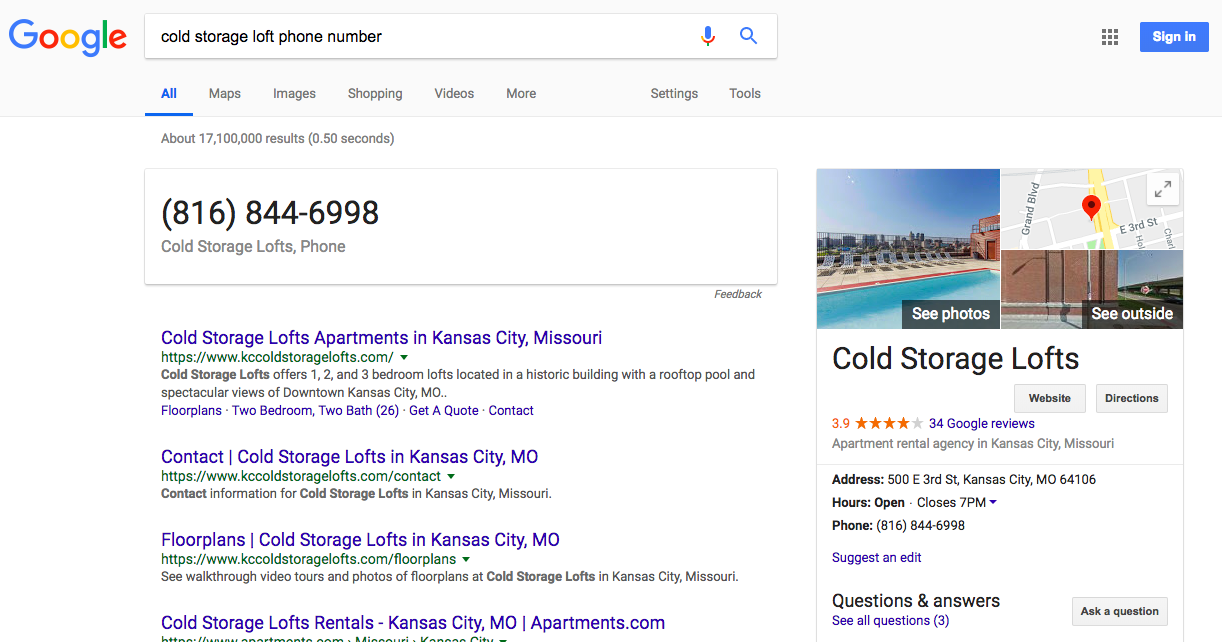Open the 34 Google reviews link
1222x642 pixels.
(982, 423)
